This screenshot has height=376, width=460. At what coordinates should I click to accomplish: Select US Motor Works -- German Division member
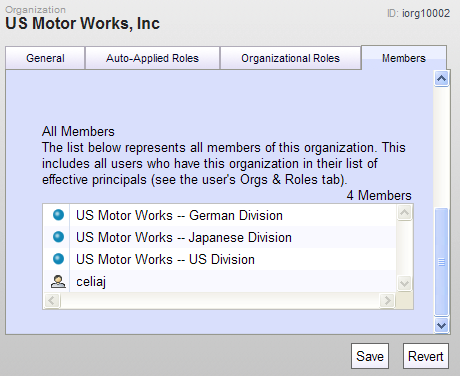pos(220,215)
